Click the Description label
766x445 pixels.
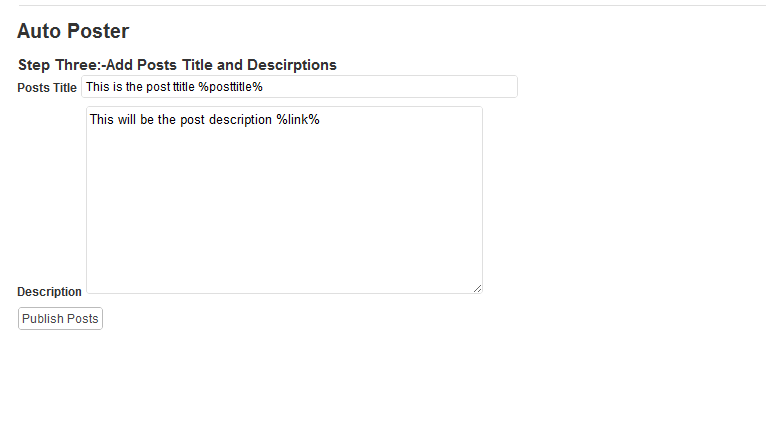click(x=49, y=292)
